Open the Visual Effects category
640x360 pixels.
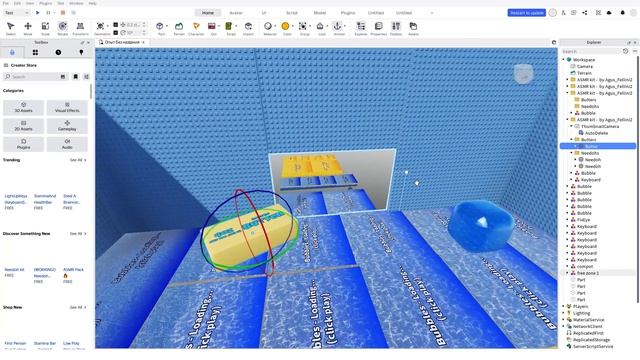(67, 107)
